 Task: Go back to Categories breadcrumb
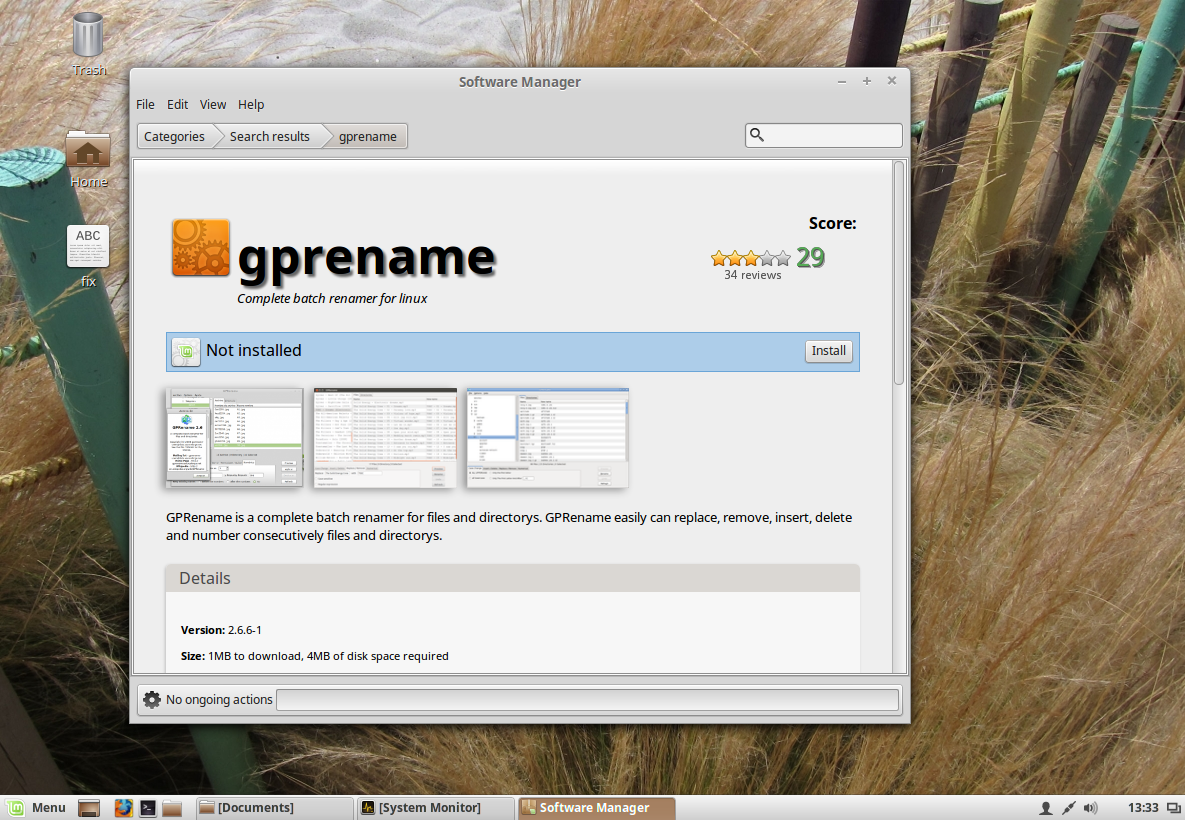[x=174, y=136]
